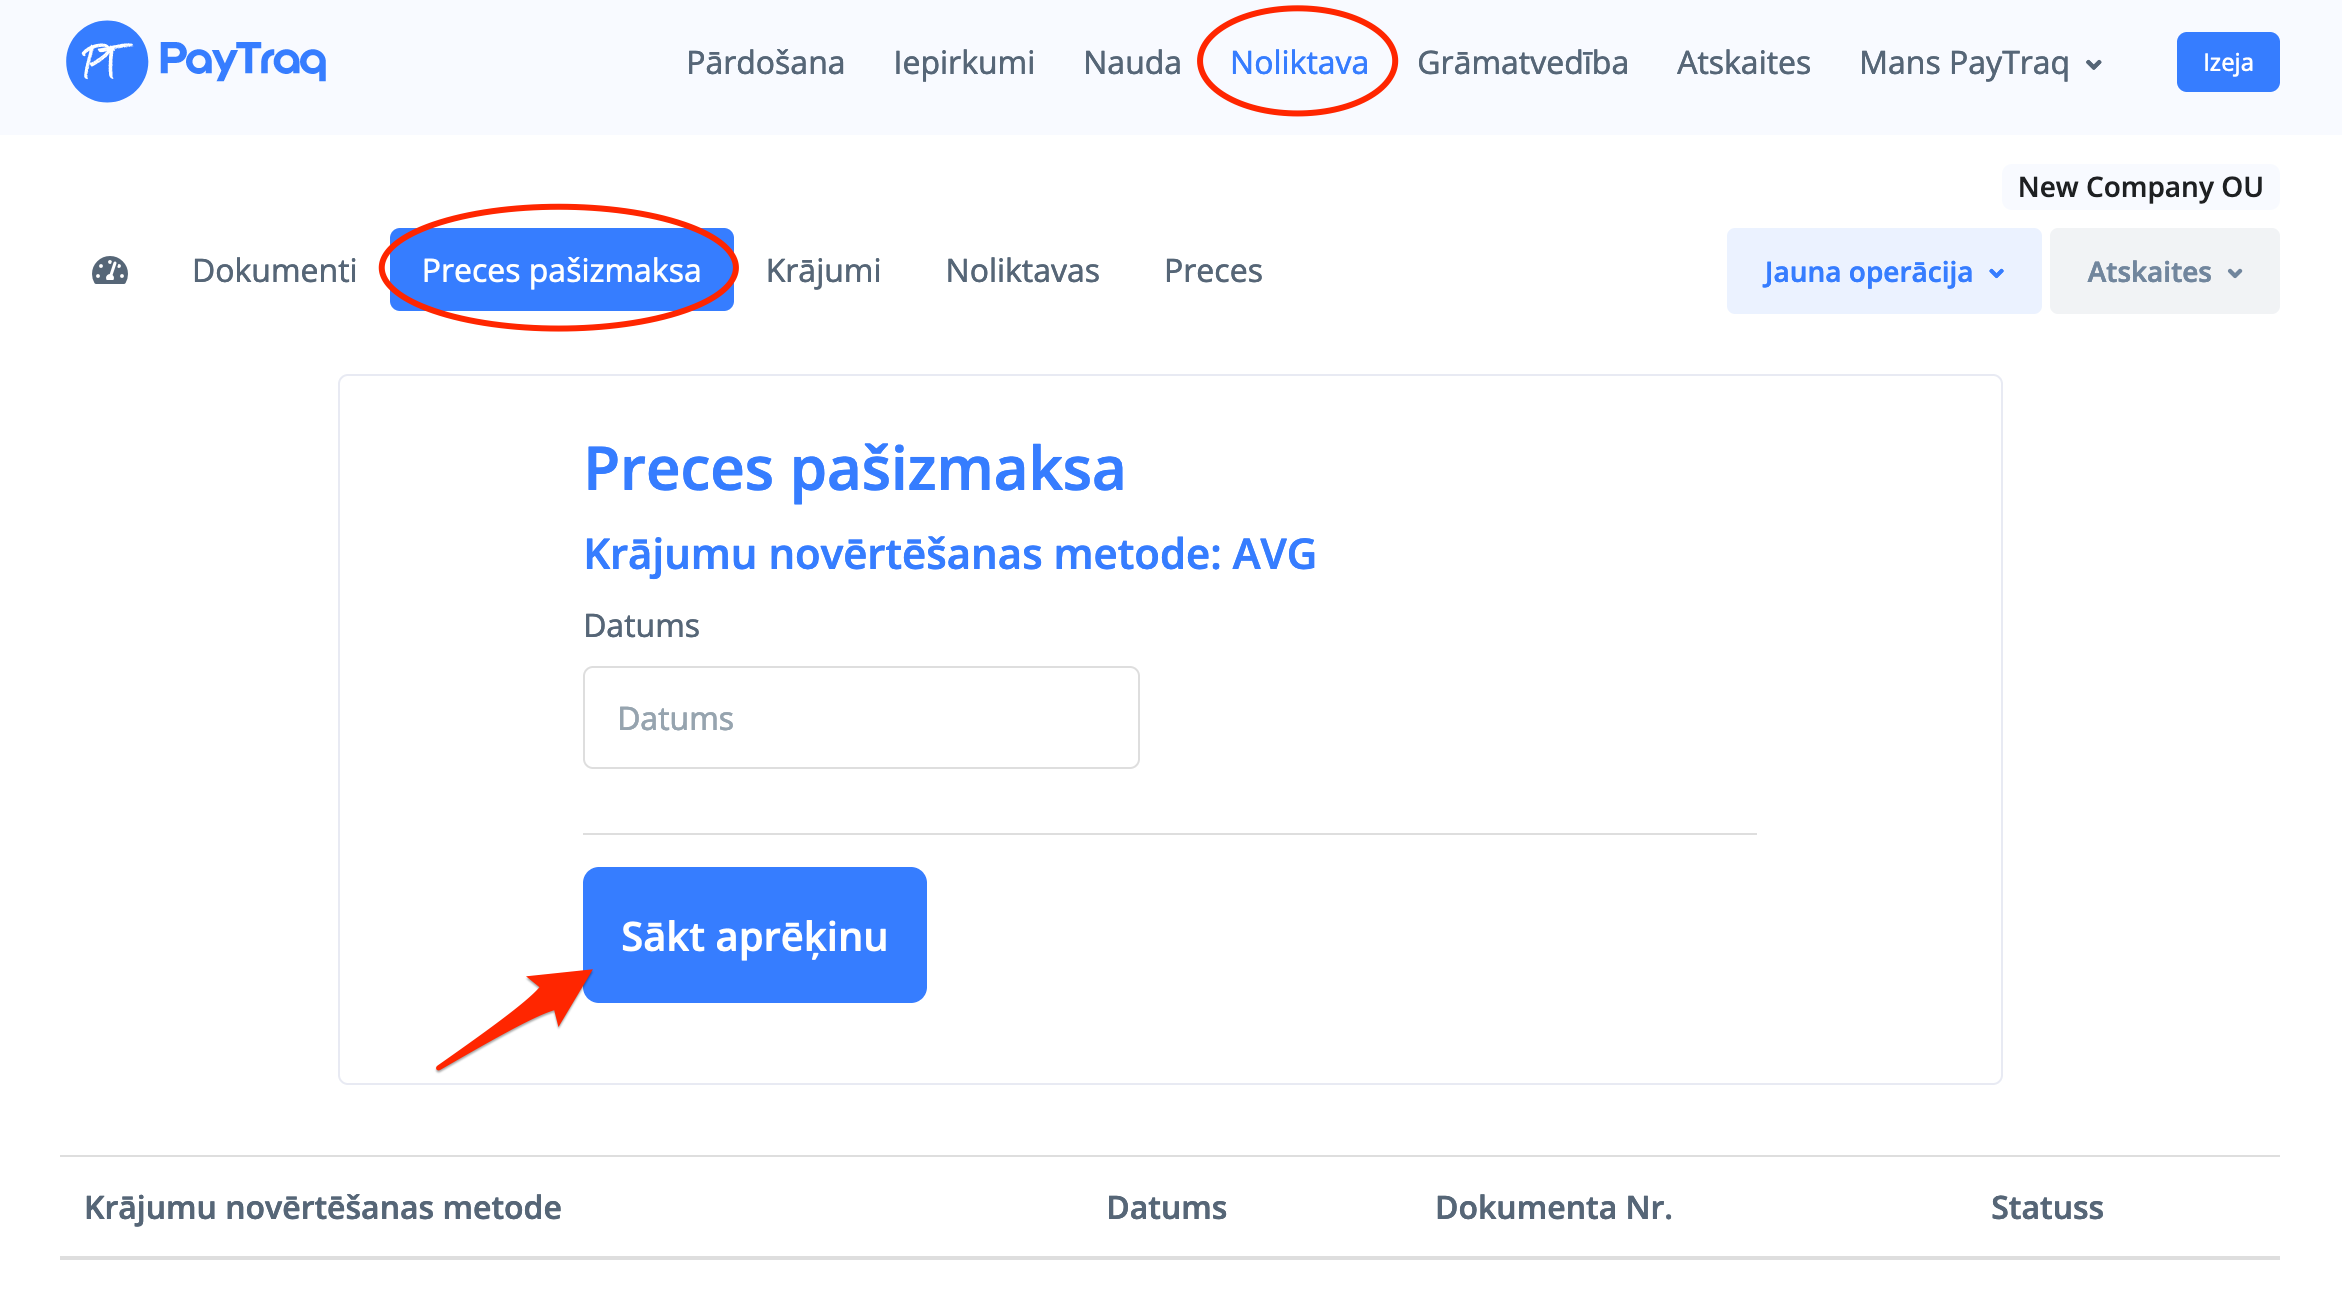Navigate to Grāmatvedība
Screen dimensions: 2342x1290
[x=1522, y=63]
